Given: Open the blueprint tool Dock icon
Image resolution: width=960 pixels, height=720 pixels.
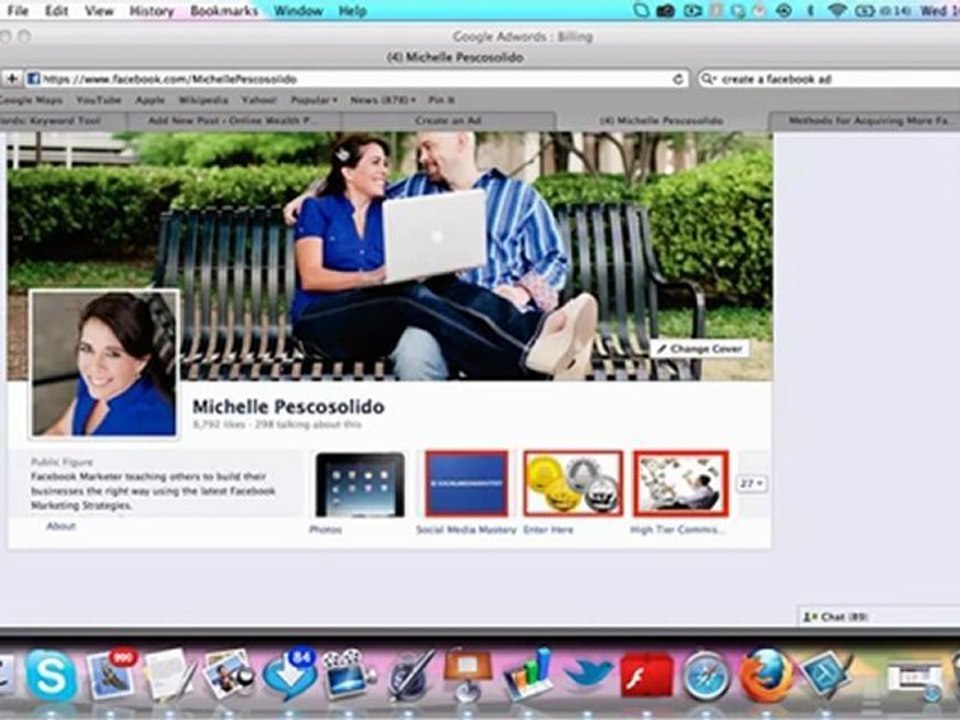Looking at the screenshot, I should click(827, 675).
